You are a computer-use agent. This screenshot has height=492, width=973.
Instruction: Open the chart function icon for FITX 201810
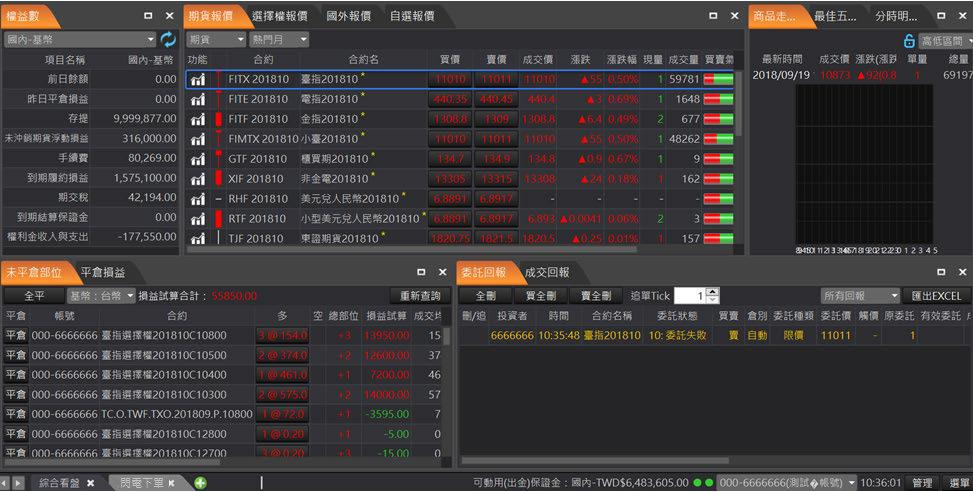pyautogui.click(x=198, y=78)
